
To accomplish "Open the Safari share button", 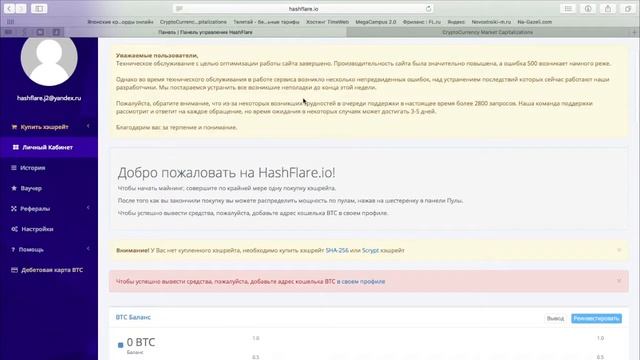I will click(x=608, y=9).
